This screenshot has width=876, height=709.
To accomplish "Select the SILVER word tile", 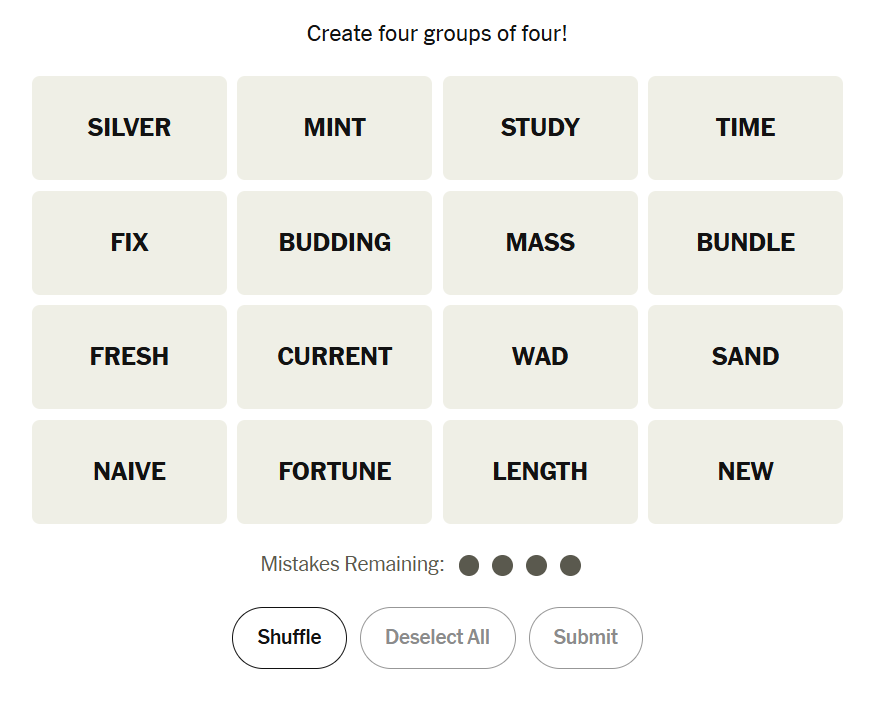I will [x=129, y=128].
